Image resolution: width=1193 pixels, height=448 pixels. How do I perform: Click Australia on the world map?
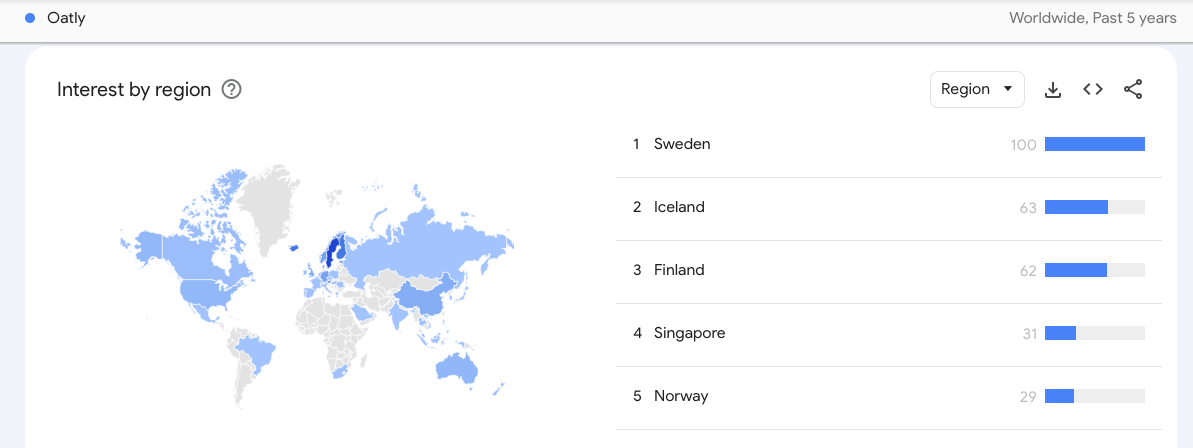(458, 369)
